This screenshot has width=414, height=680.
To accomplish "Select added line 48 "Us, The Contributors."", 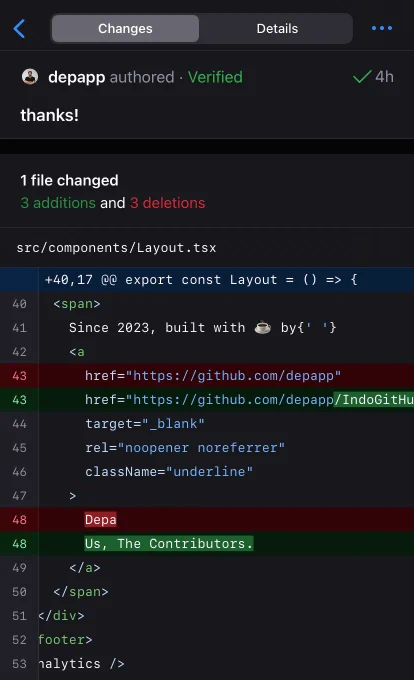I will pyautogui.click(x=207, y=543).
